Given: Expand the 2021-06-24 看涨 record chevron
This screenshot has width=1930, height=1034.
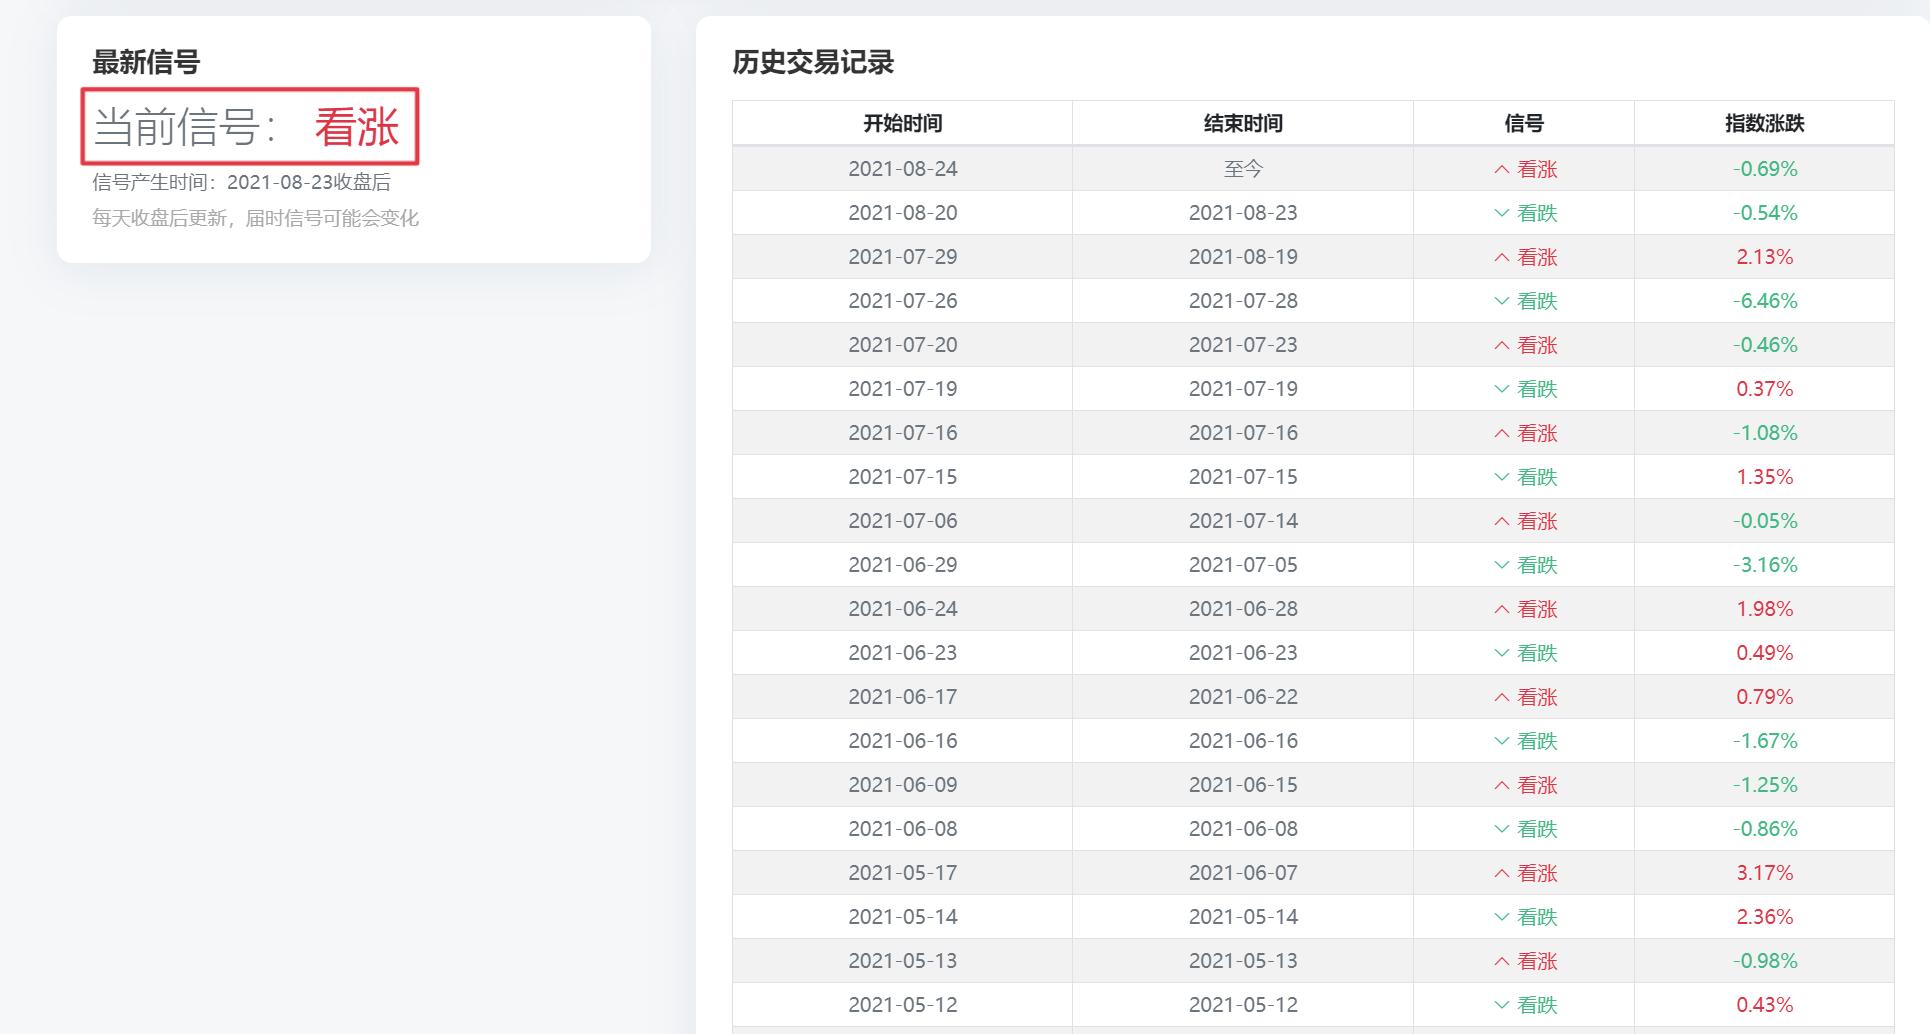Looking at the screenshot, I should (1499, 608).
